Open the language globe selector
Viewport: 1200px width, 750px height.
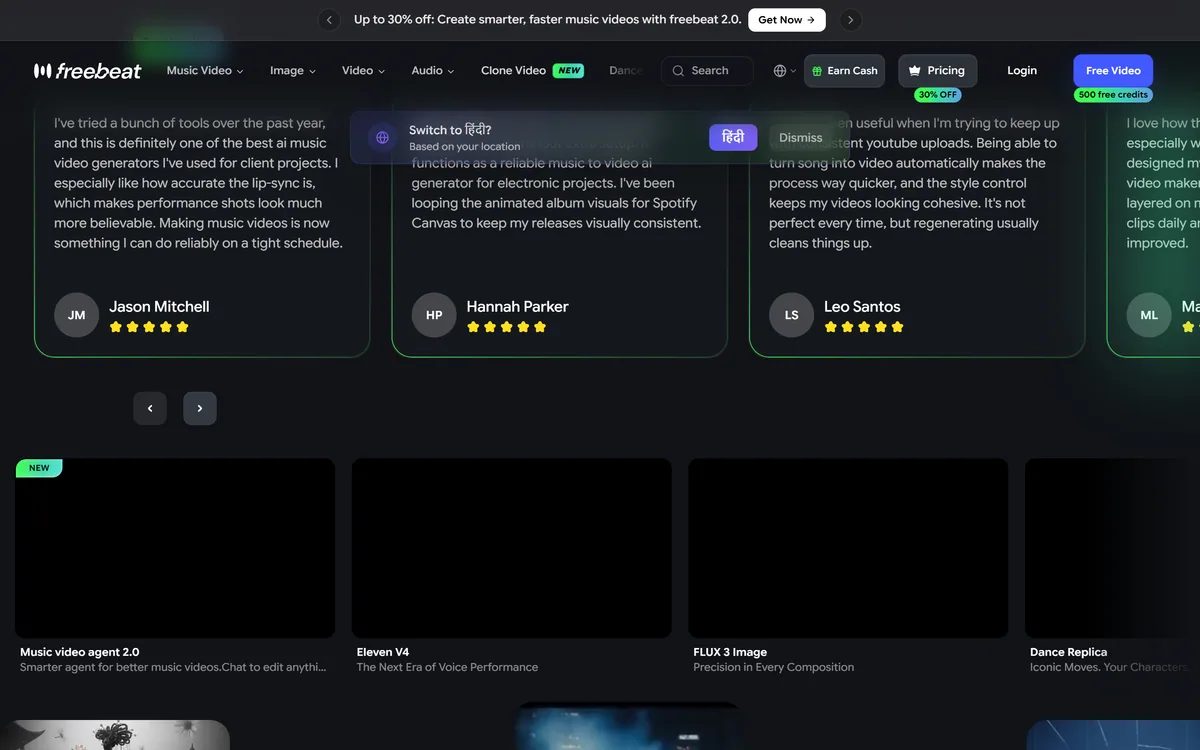point(785,71)
